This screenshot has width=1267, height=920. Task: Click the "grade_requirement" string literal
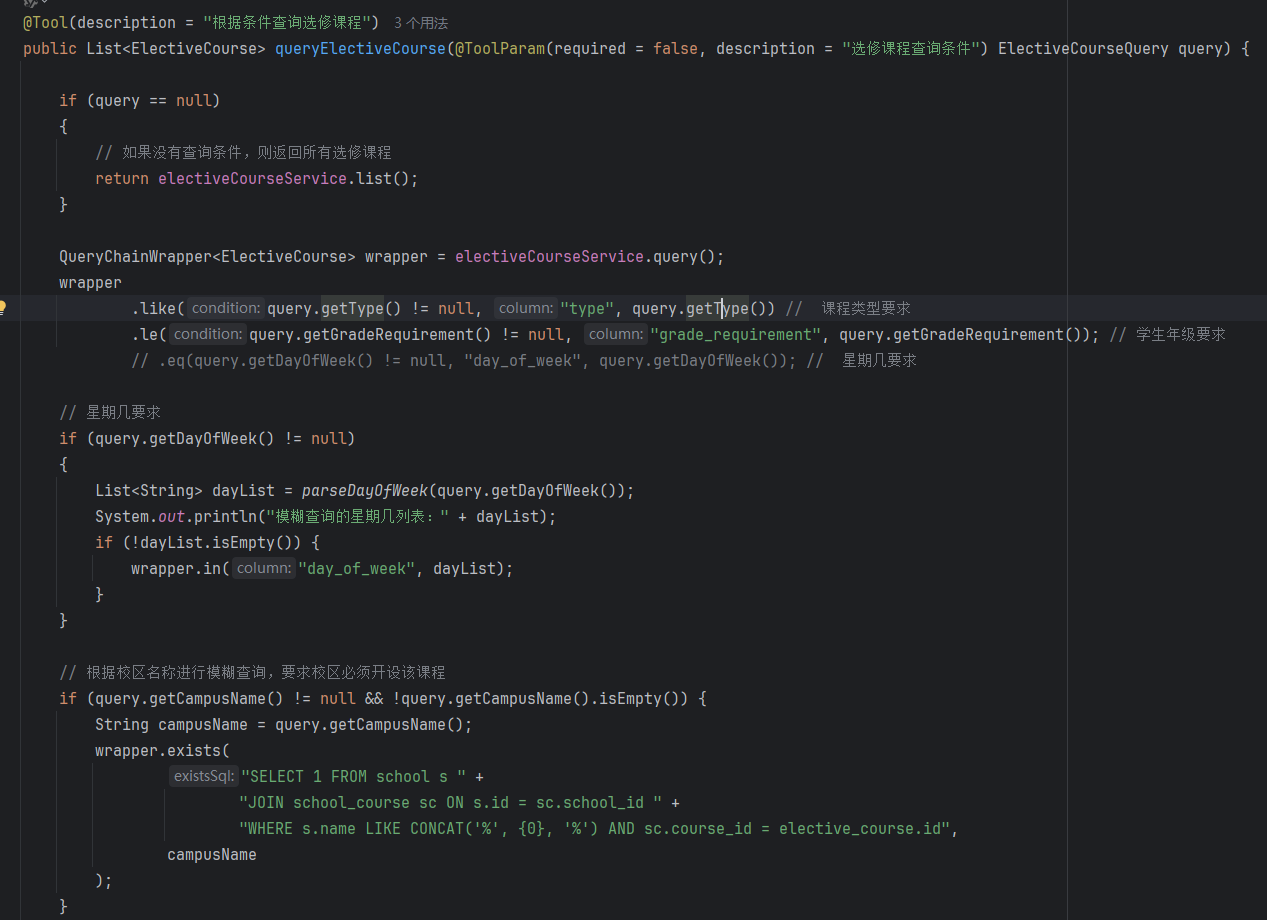point(735,334)
